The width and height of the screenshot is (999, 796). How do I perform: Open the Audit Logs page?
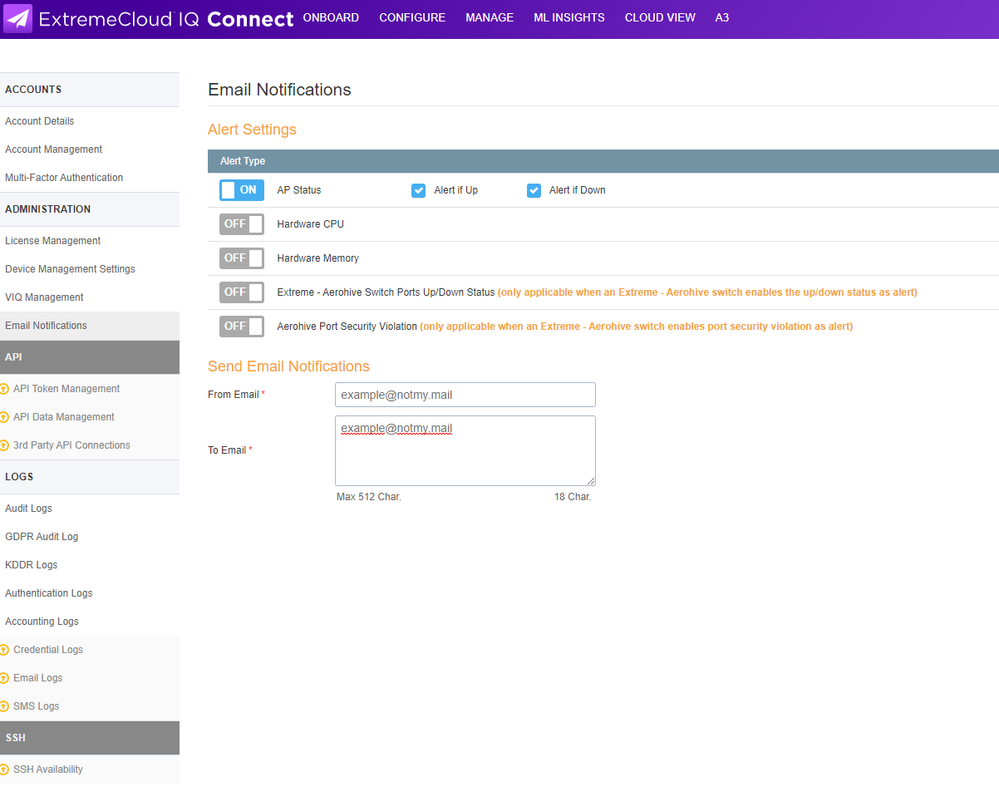(29, 508)
